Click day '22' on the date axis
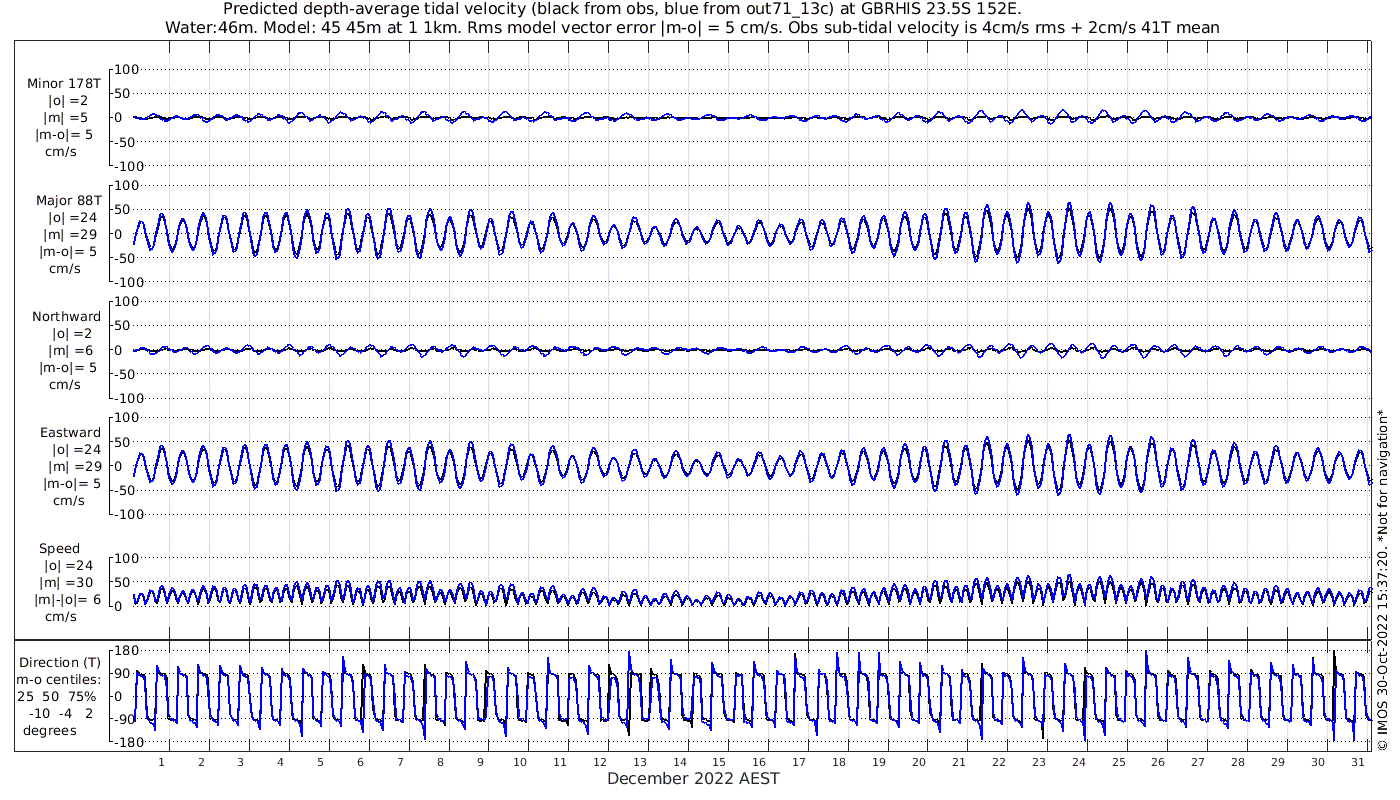The width and height of the screenshot is (1400, 800). pos(999,762)
